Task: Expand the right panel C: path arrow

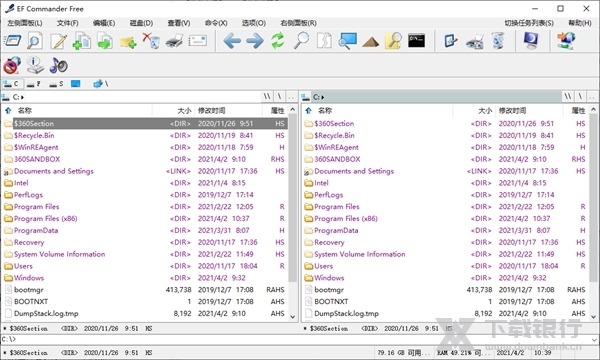Action: click(323, 97)
